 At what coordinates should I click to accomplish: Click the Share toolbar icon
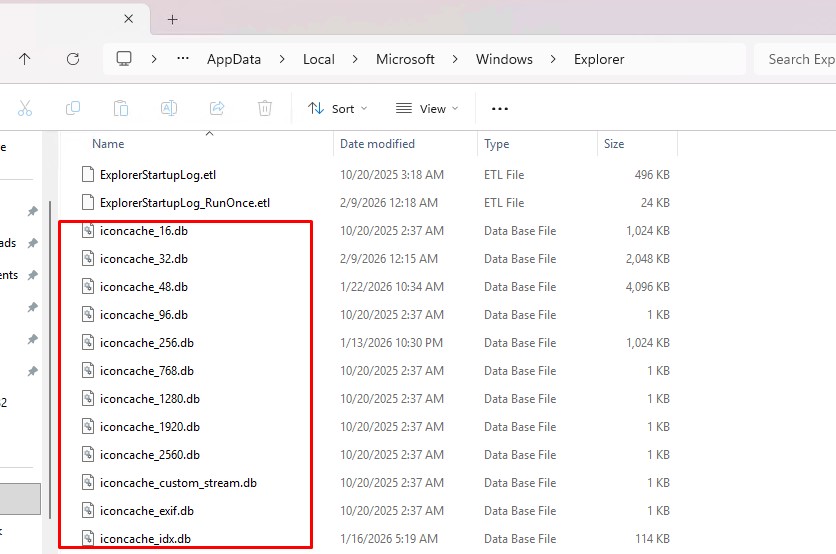(x=217, y=108)
